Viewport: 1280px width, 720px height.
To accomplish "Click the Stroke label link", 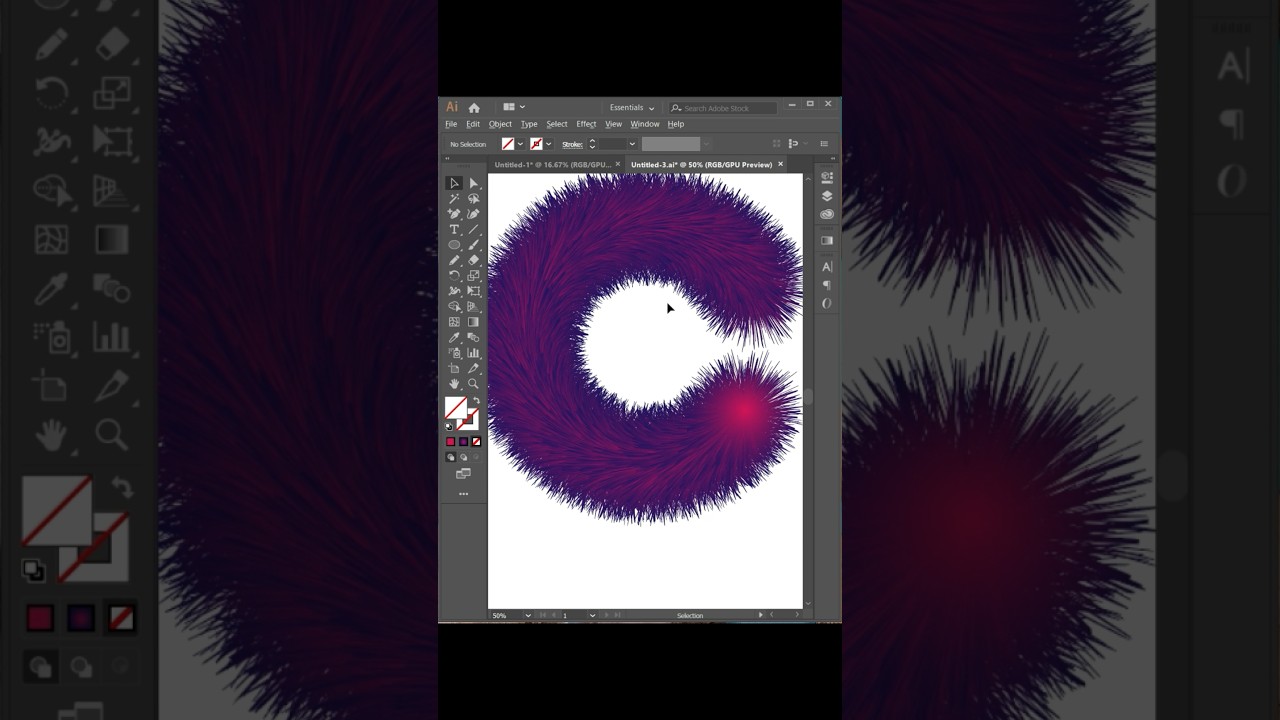I will (572, 144).
